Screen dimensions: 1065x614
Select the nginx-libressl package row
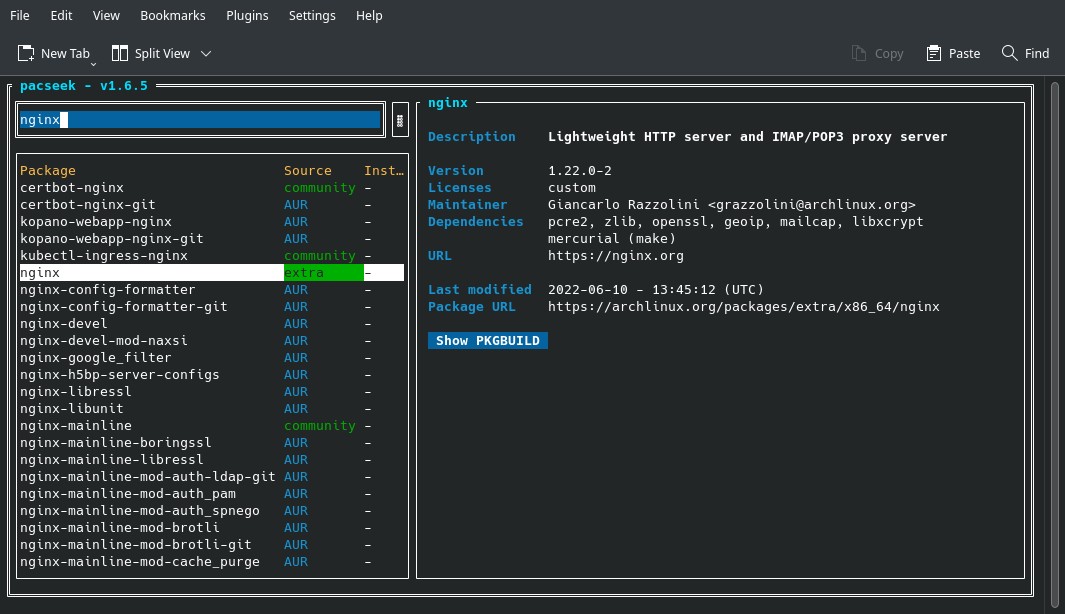click(212, 391)
